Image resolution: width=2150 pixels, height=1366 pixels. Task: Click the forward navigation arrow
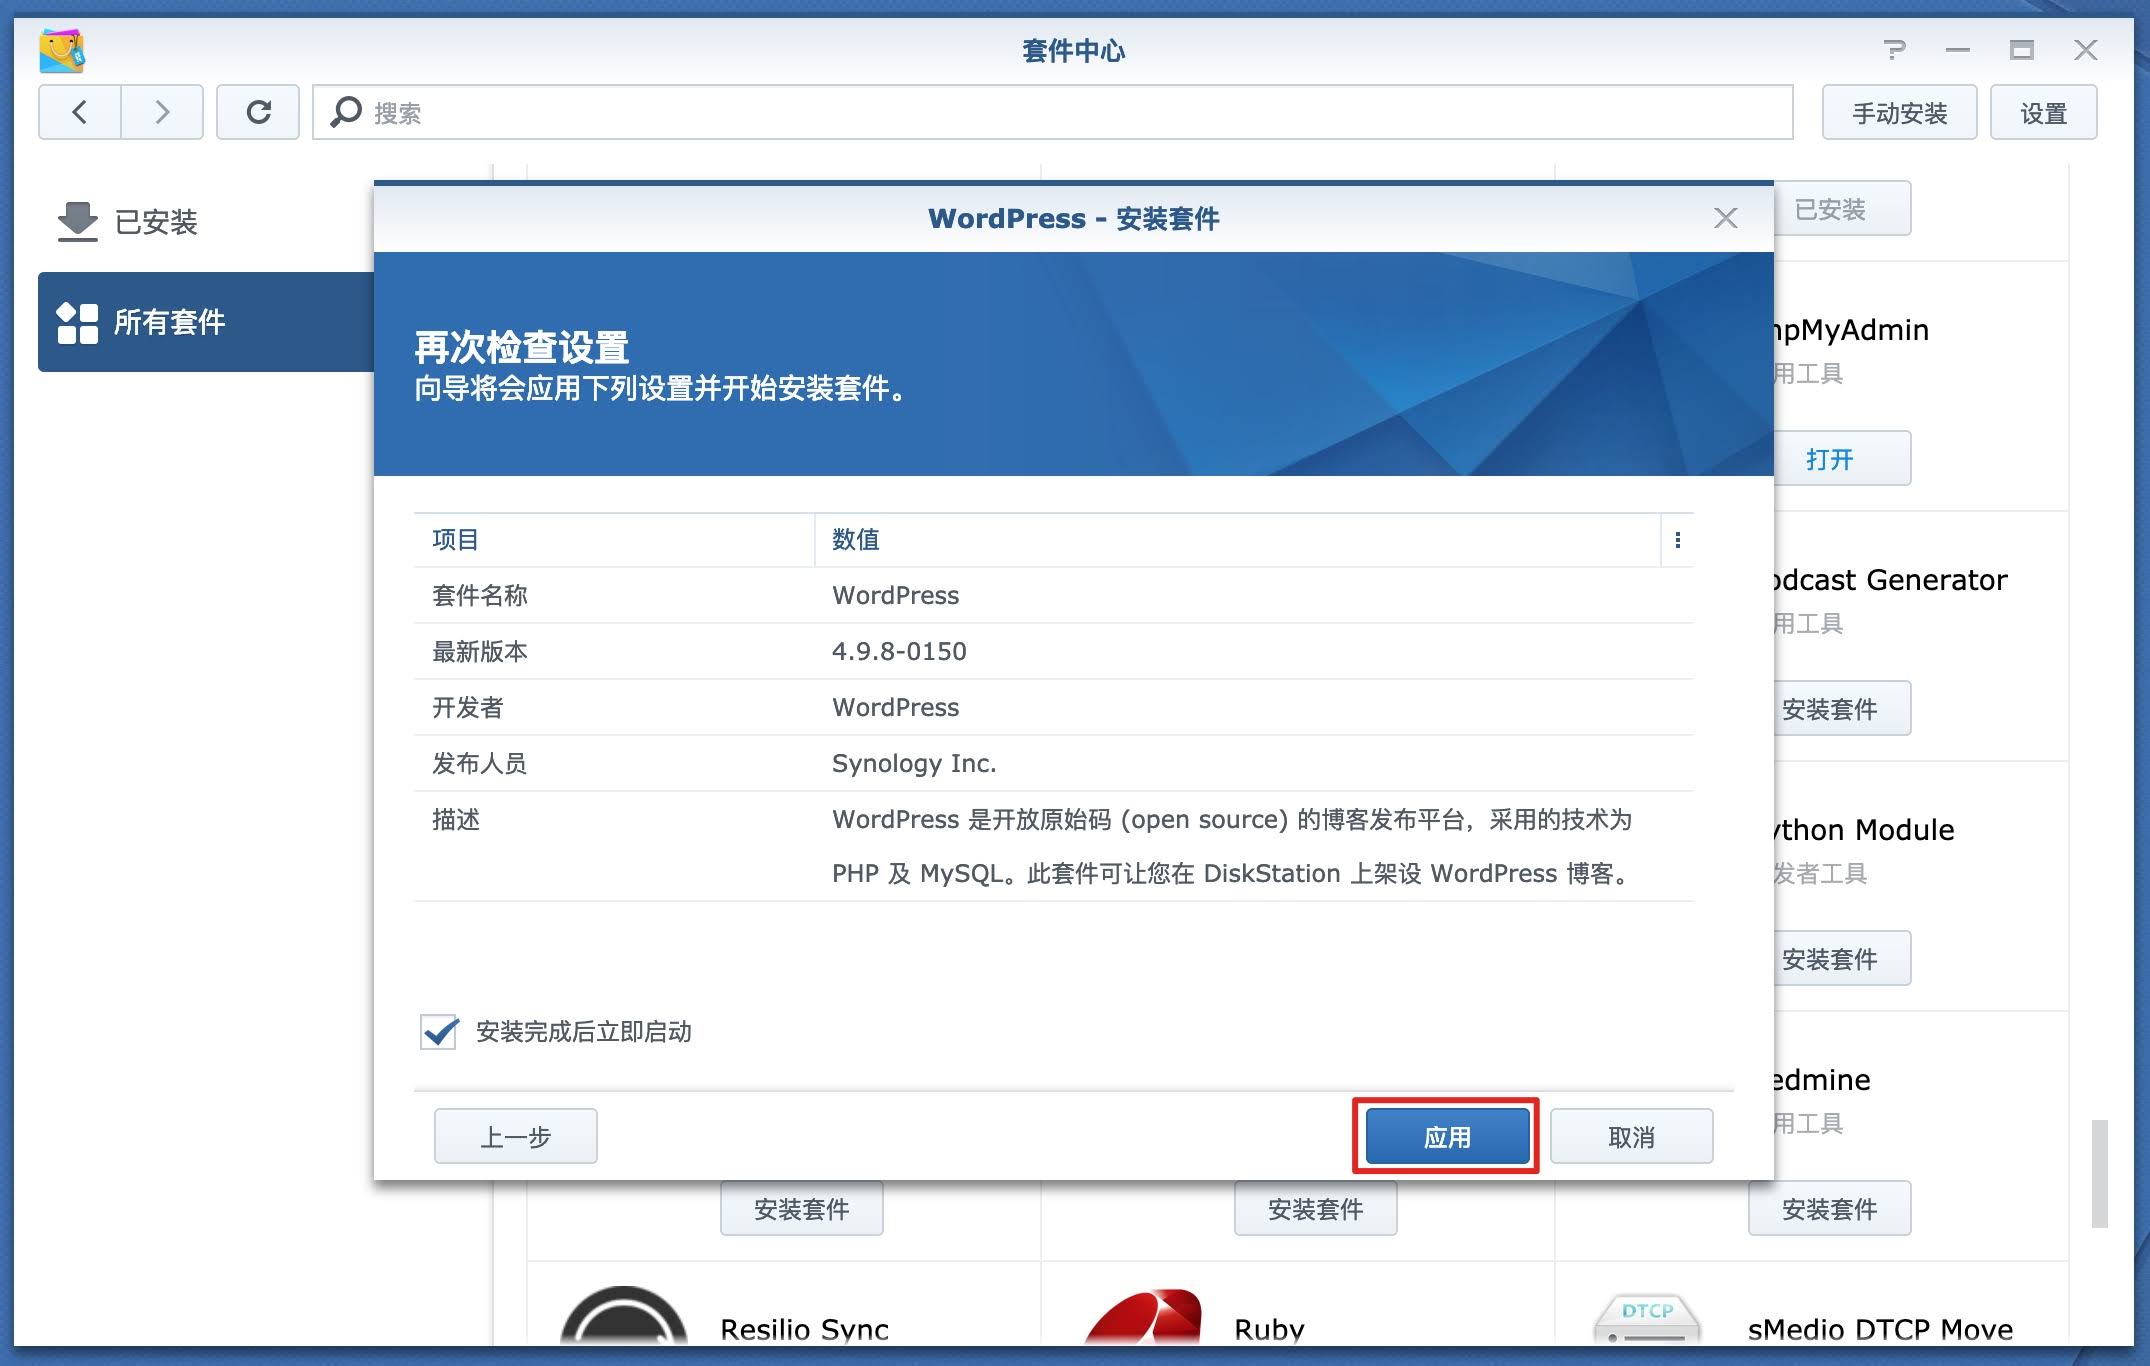(162, 112)
